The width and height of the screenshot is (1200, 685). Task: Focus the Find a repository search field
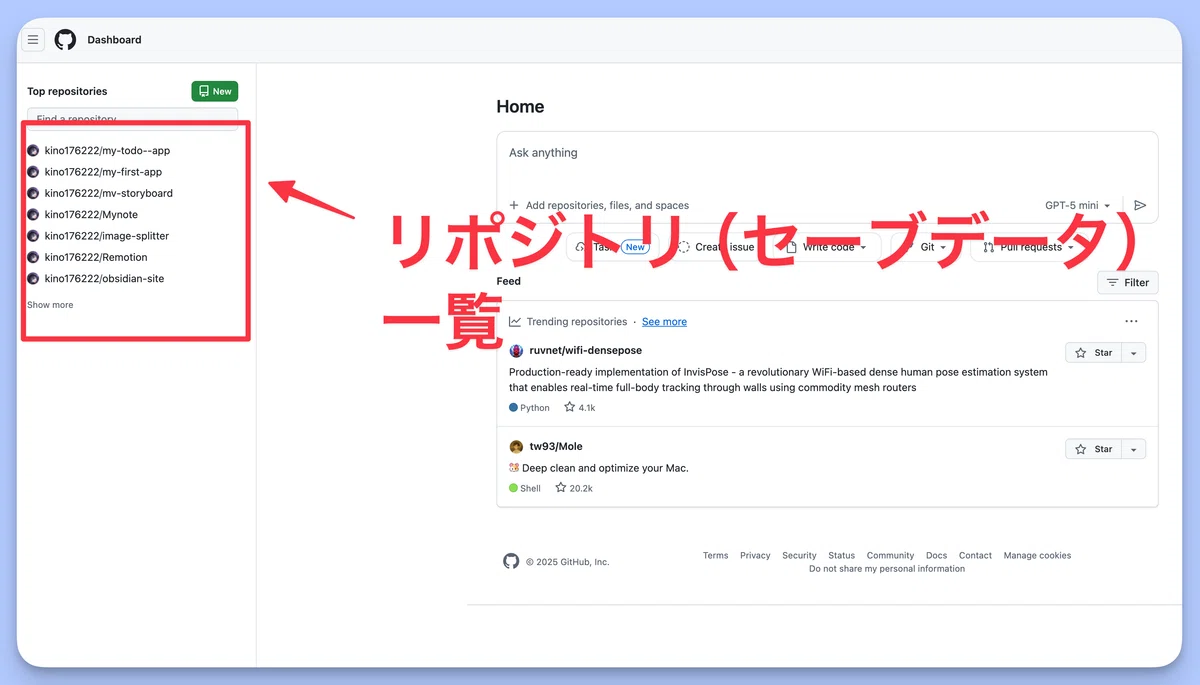pyautogui.click(x=133, y=118)
